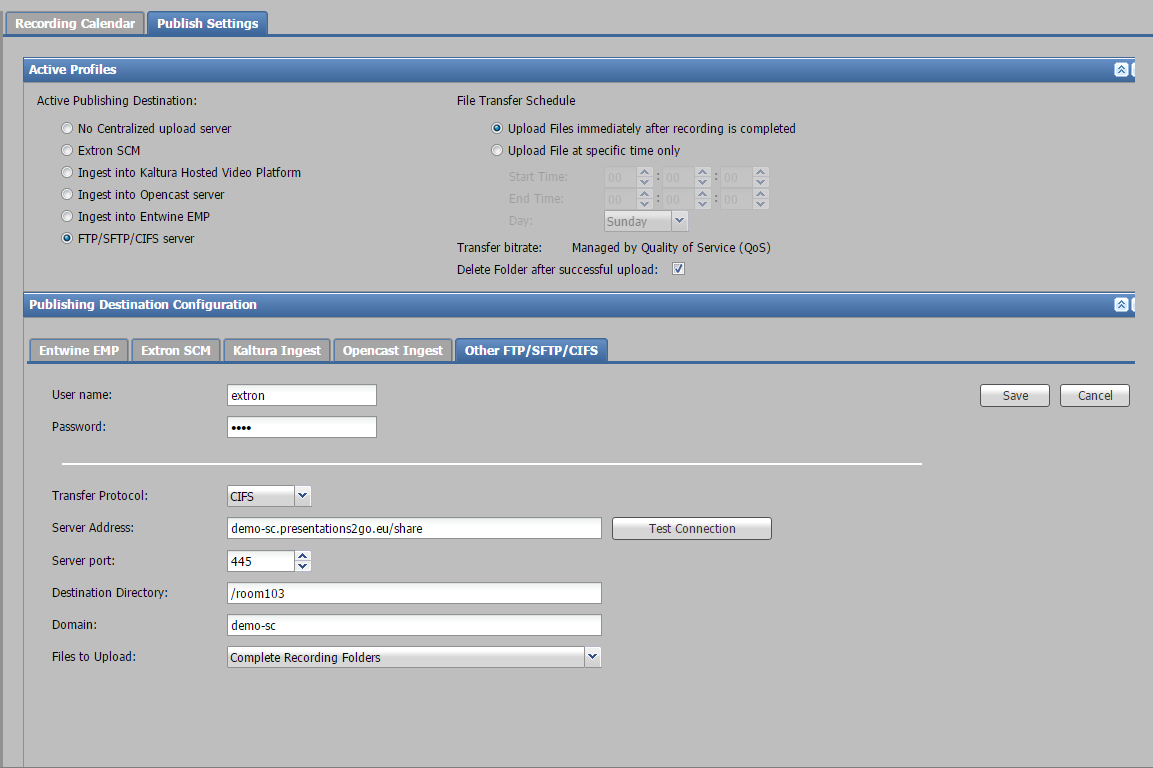1153x768 pixels.
Task: Focus the User name field
Action: [301, 395]
